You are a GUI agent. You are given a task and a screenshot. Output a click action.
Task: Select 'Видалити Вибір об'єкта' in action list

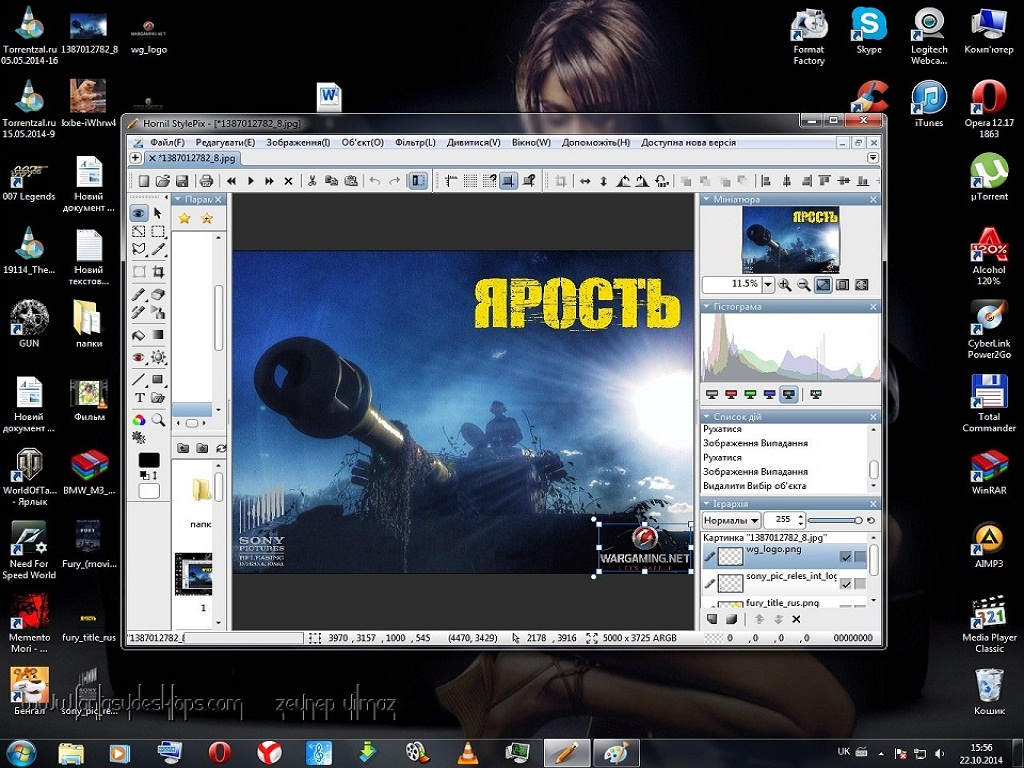[754, 486]
